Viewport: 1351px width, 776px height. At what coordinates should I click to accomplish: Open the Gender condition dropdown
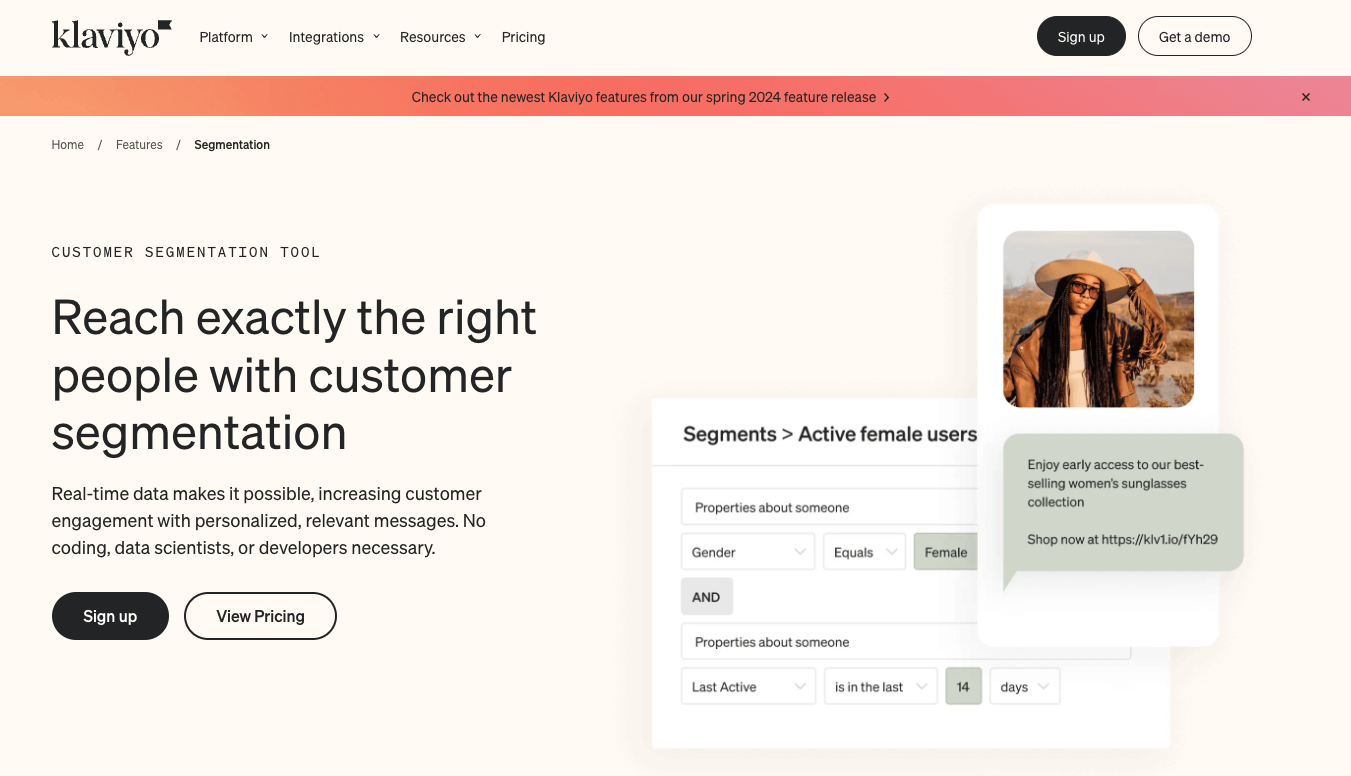[x=747, y=551]
